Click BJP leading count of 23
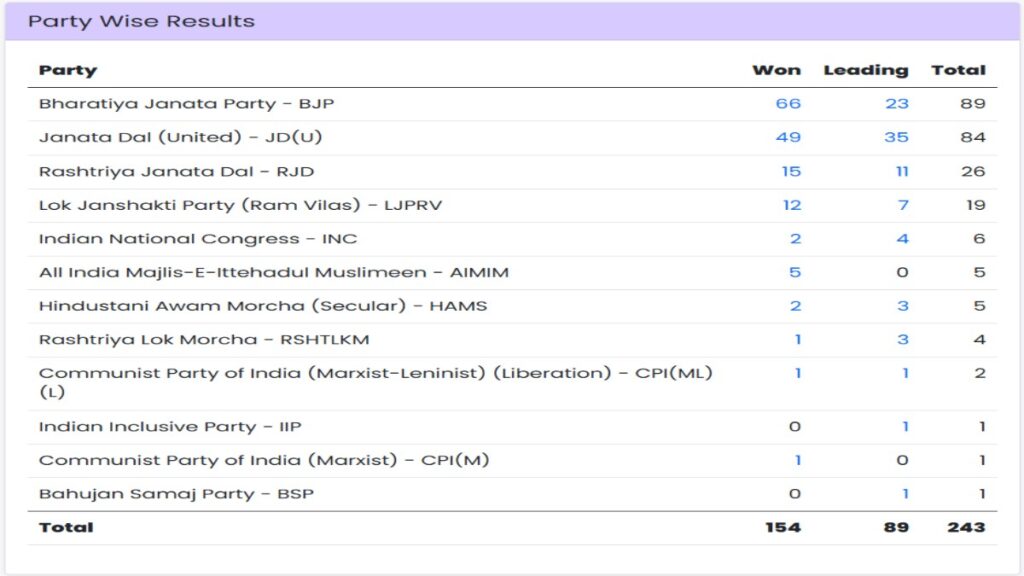Viewport: 1024px width, 576px height. click(896, 103)
